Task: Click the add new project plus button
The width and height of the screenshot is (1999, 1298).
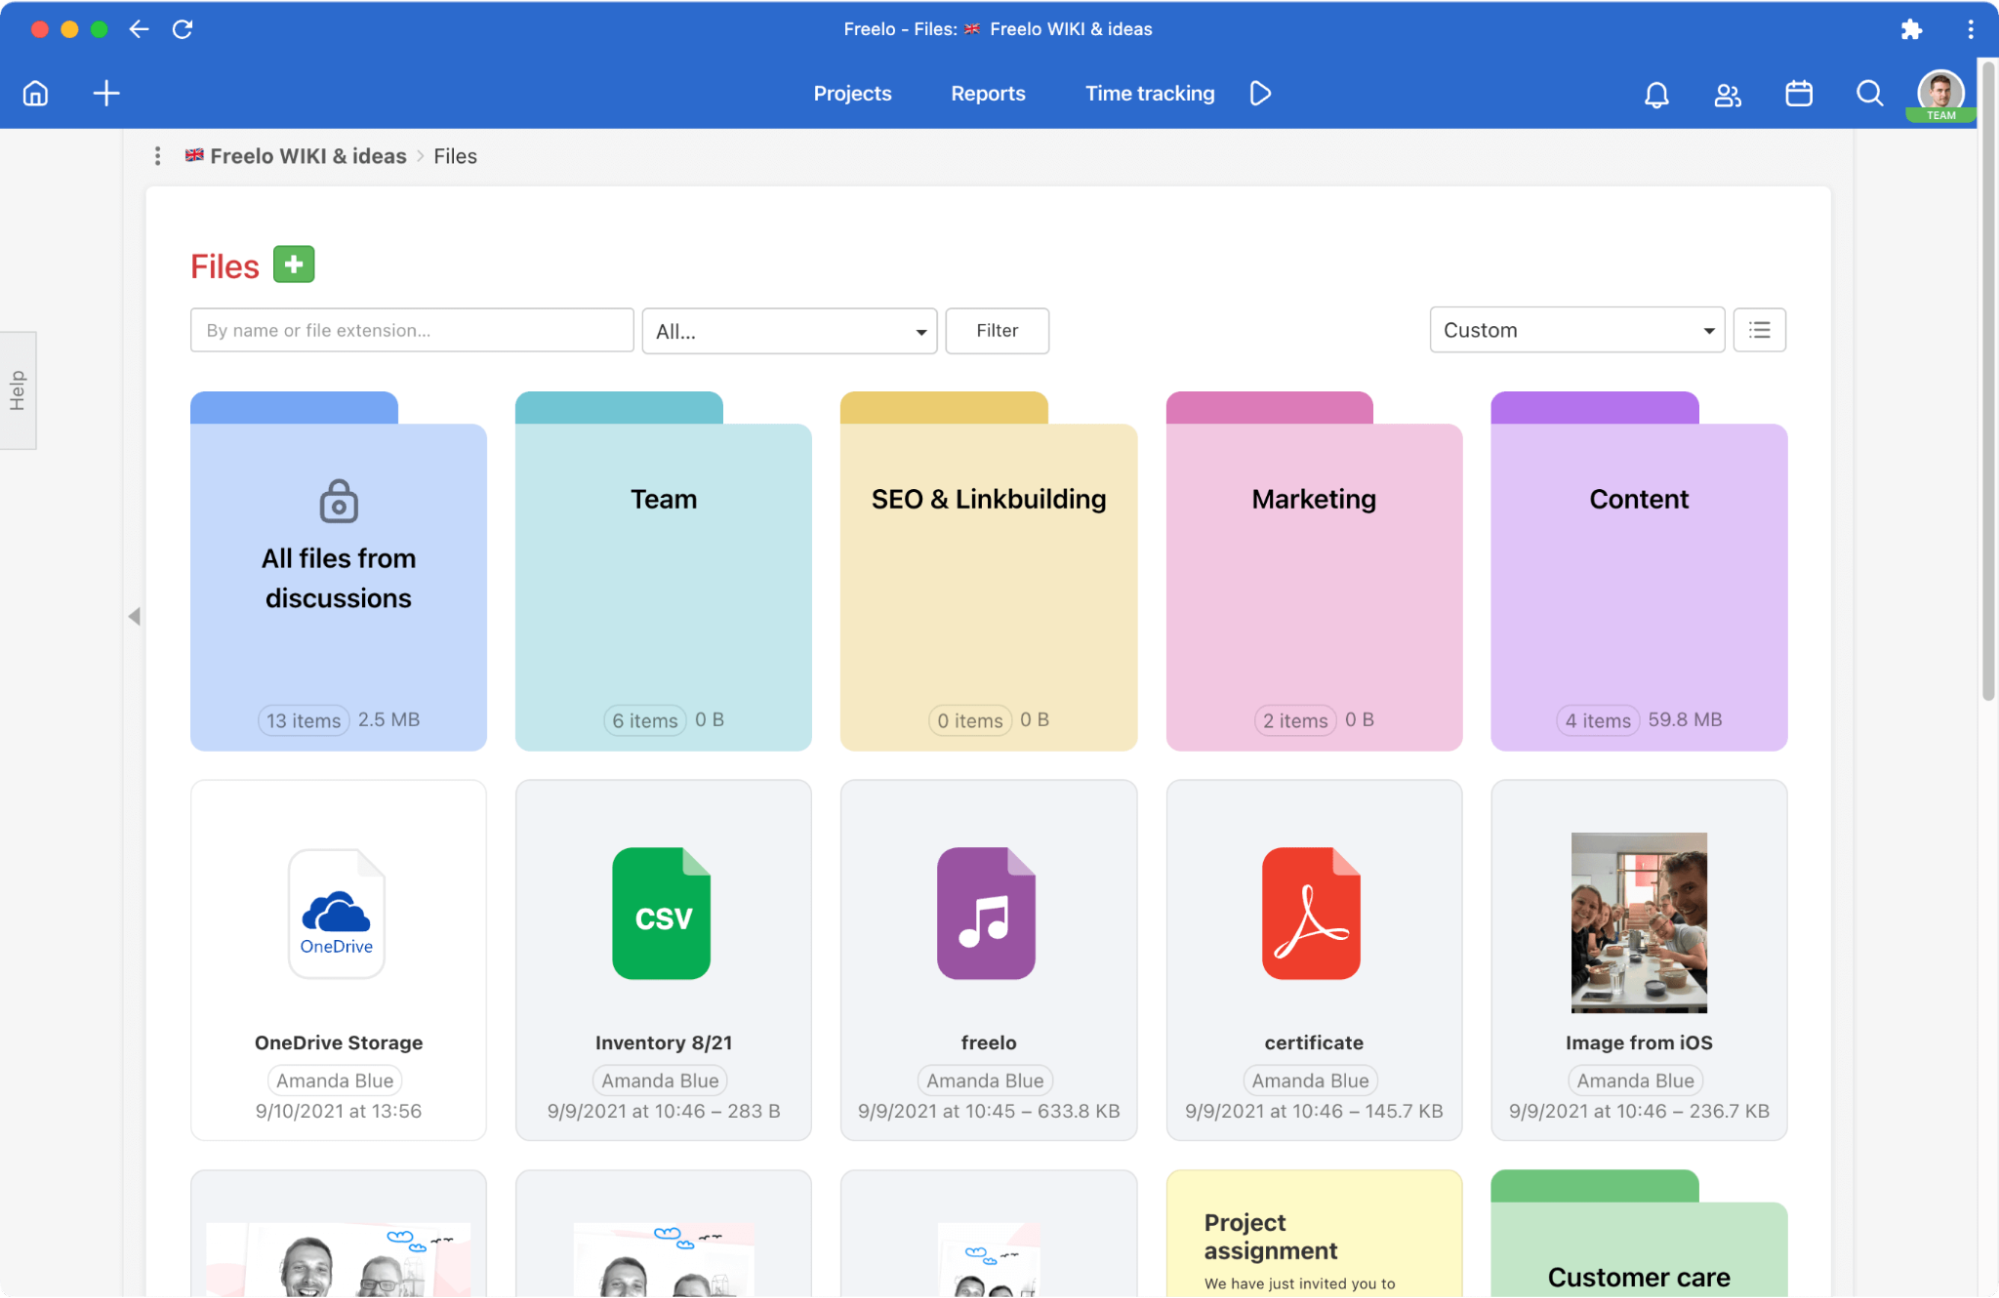Action: 106,92
